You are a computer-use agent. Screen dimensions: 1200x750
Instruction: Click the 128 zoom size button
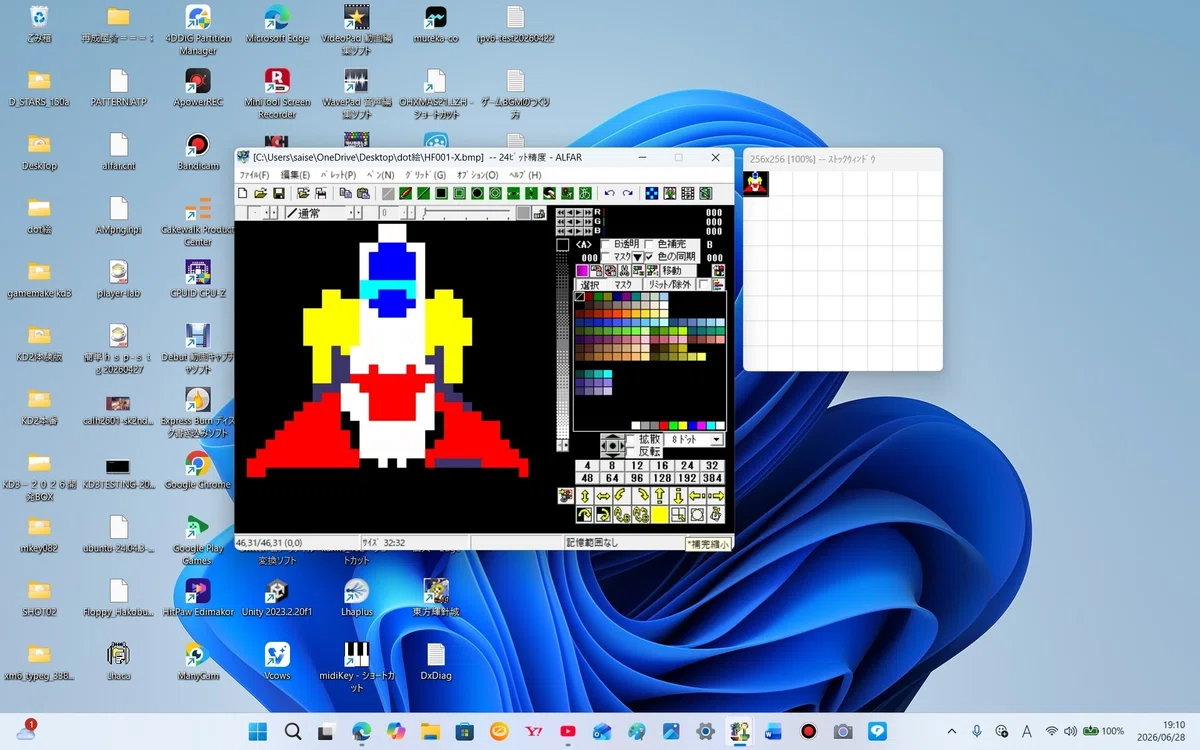[662, 478]
